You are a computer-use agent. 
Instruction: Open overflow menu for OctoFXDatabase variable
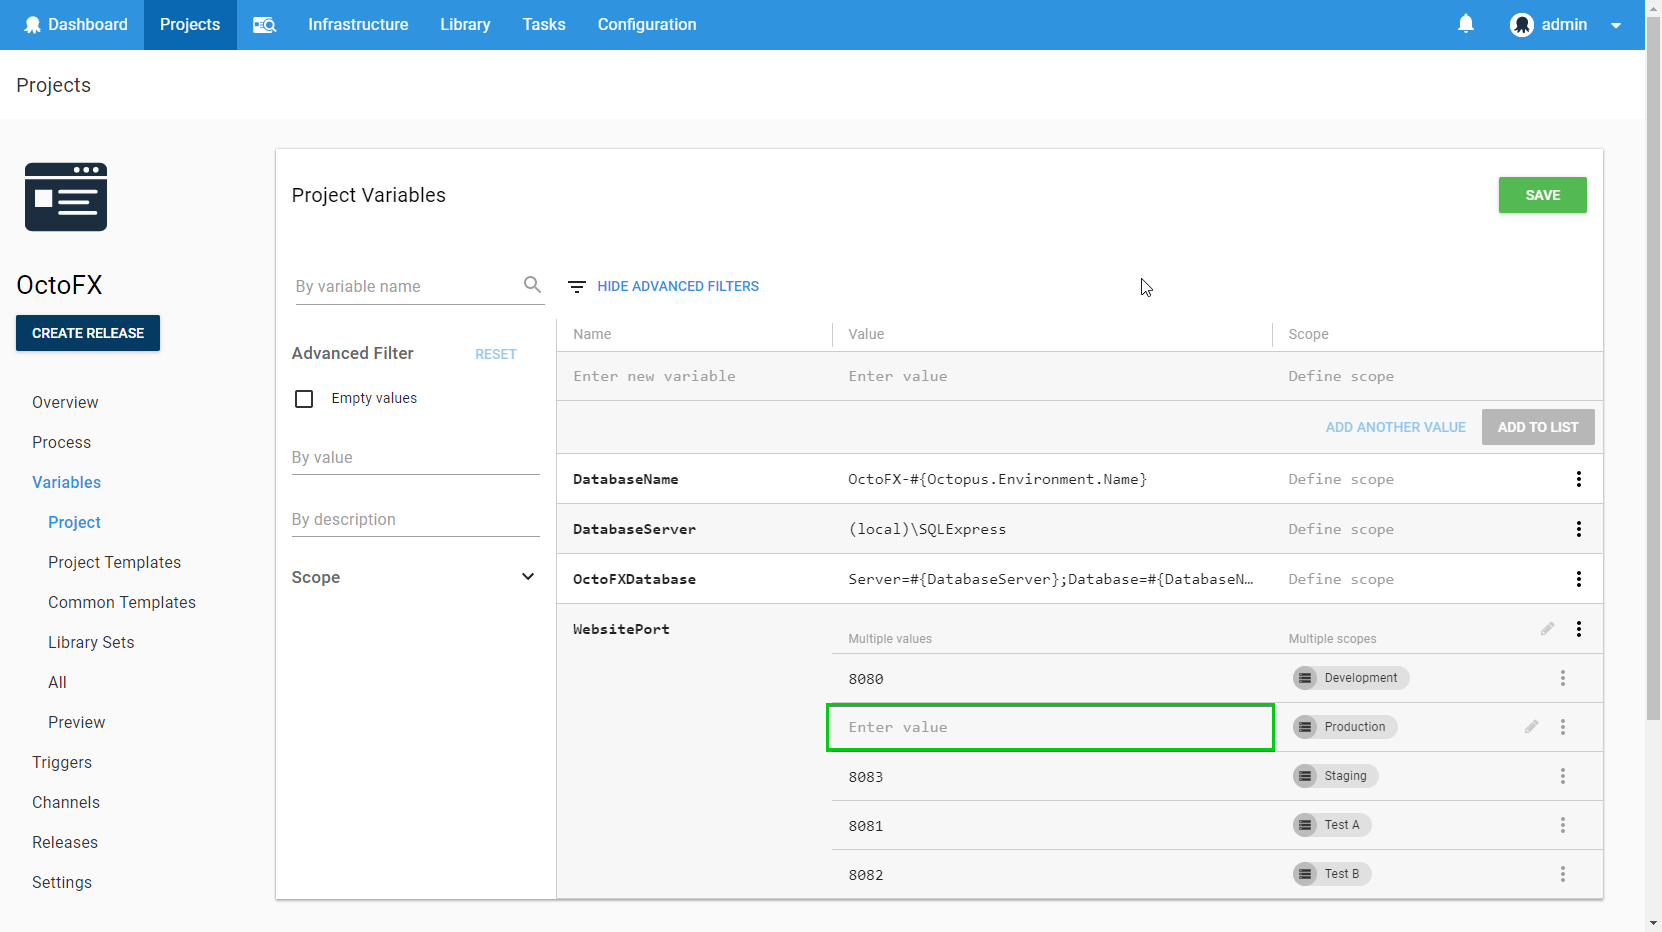1578,579
